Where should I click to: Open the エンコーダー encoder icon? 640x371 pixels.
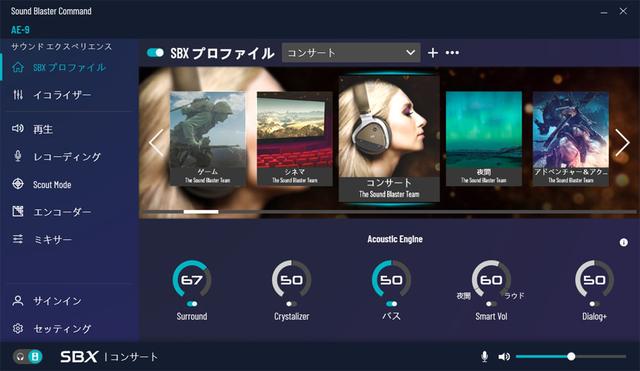pyautogui.click(x=18, y=211)
